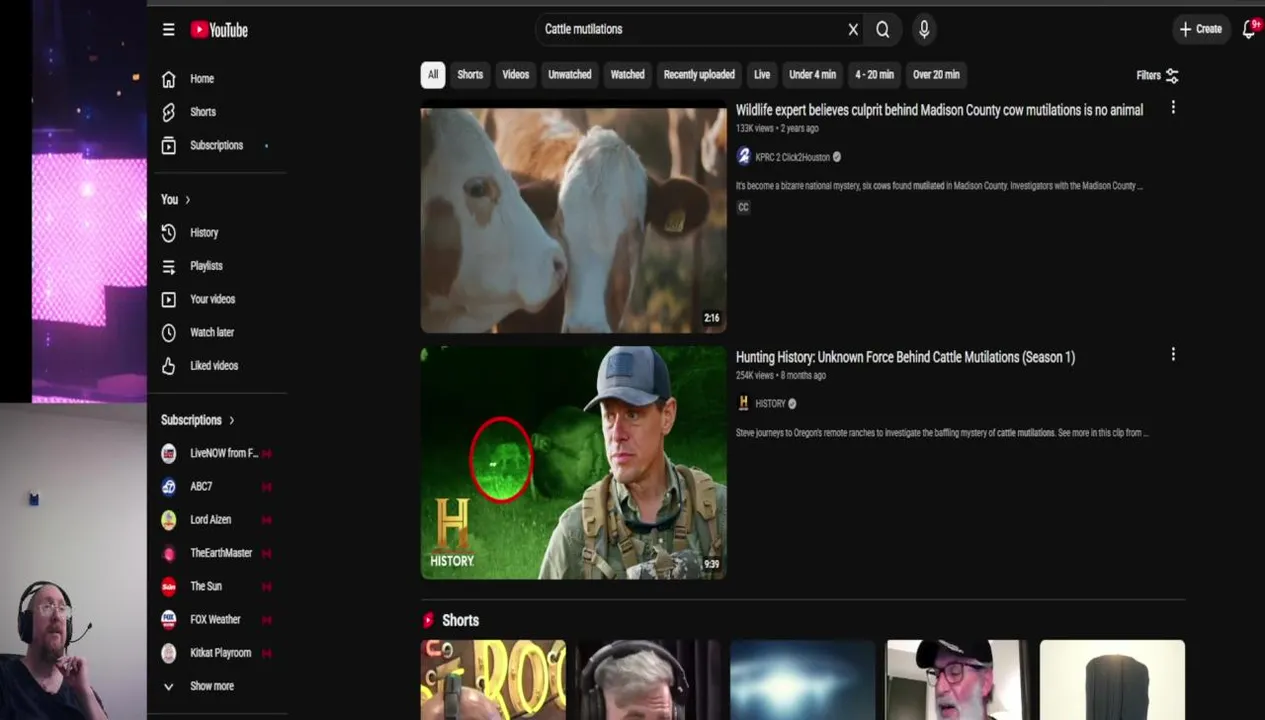1265x720 pixels.
Task: Open FOX Weather channel subscription
Action: pos(217,619)
